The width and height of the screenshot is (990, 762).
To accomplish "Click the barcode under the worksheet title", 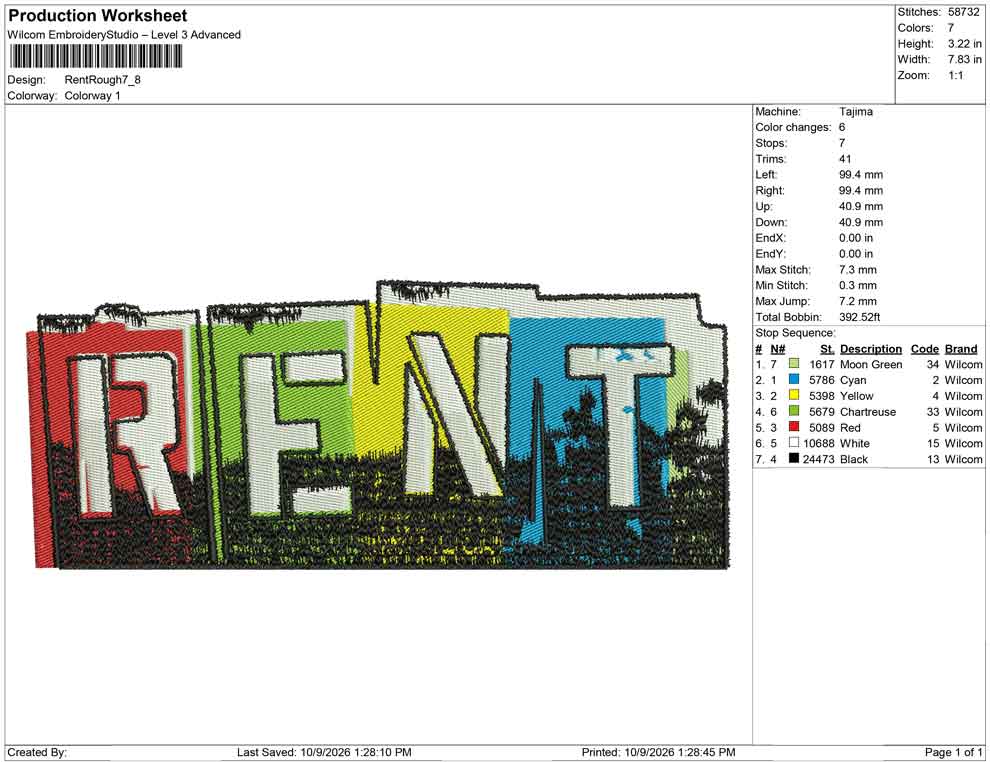I will pos(96,57).
